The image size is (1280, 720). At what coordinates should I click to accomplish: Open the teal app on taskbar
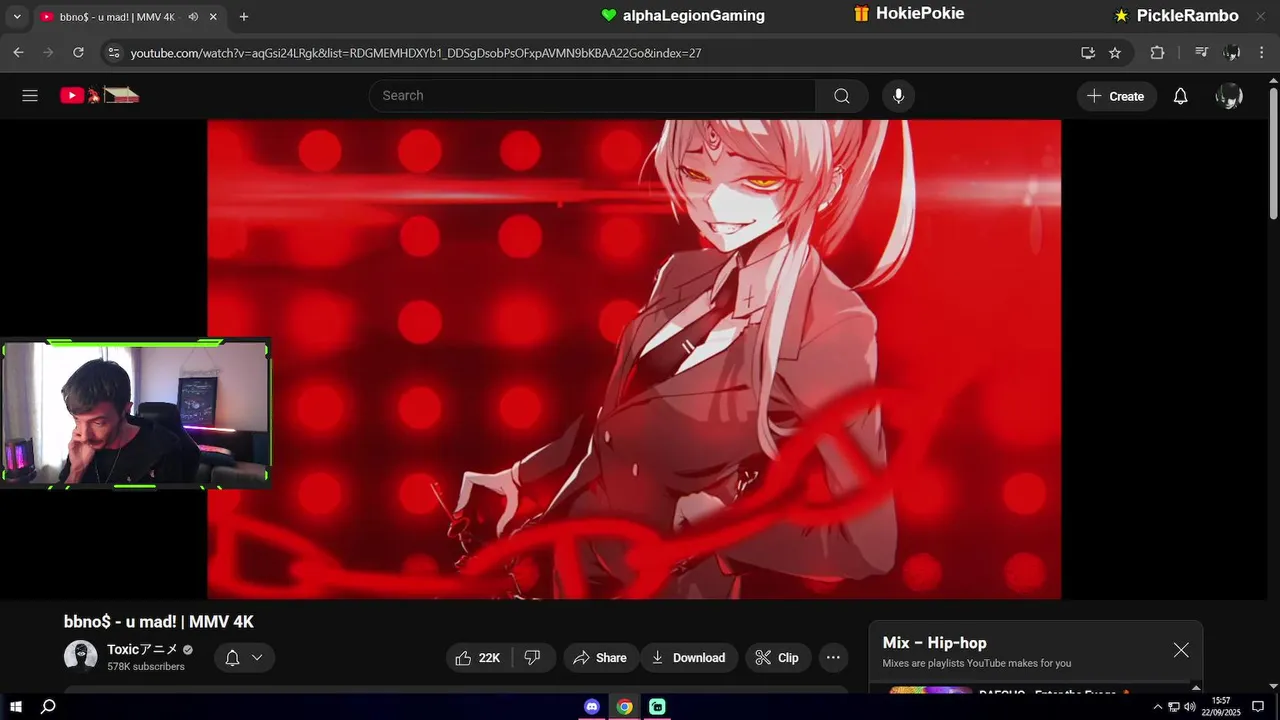(x=657, y=706)
